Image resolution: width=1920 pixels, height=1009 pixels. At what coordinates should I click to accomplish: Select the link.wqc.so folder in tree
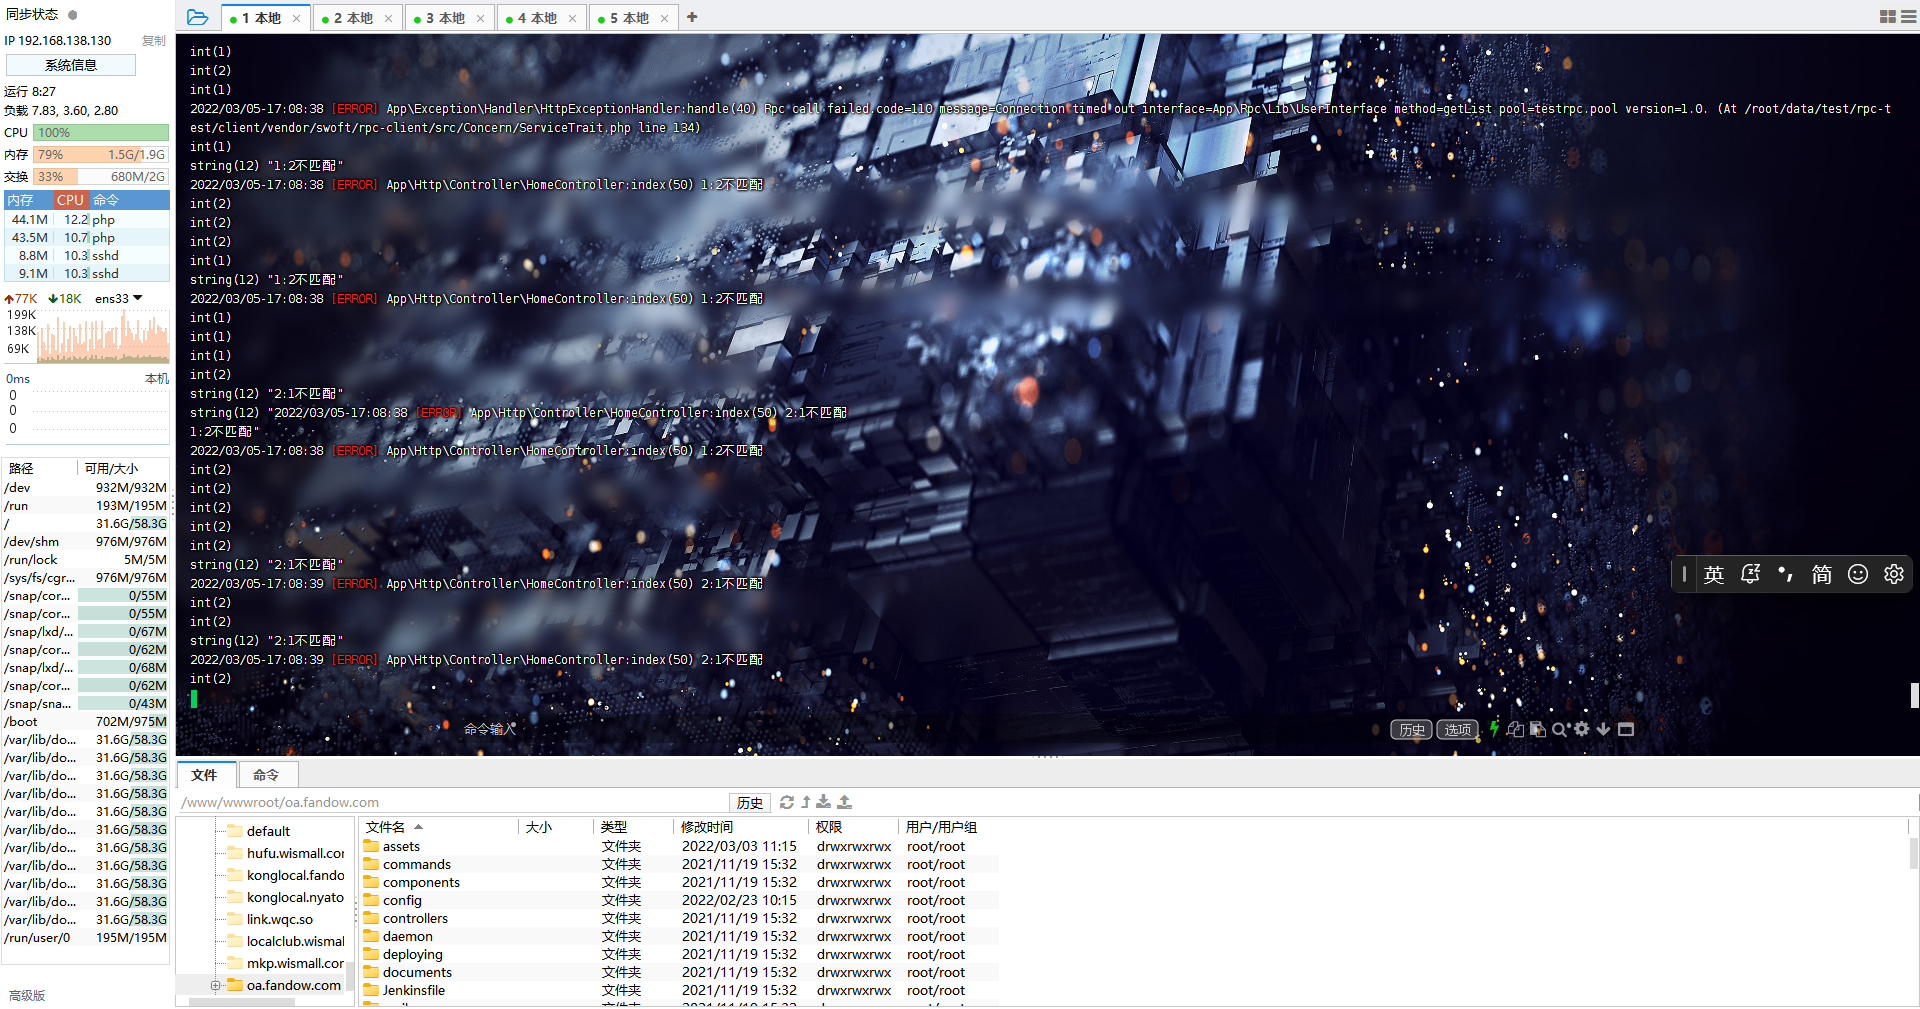[279, 919]
